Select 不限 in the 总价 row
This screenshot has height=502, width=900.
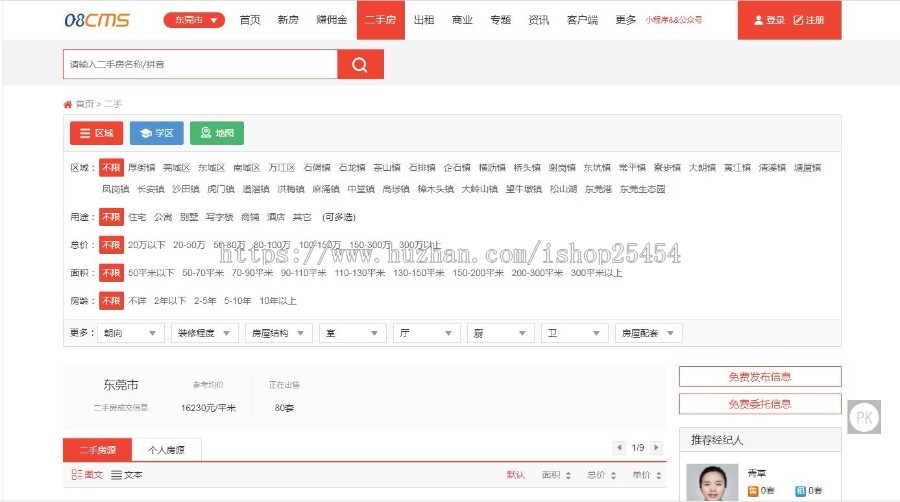[x=111, y=245]
